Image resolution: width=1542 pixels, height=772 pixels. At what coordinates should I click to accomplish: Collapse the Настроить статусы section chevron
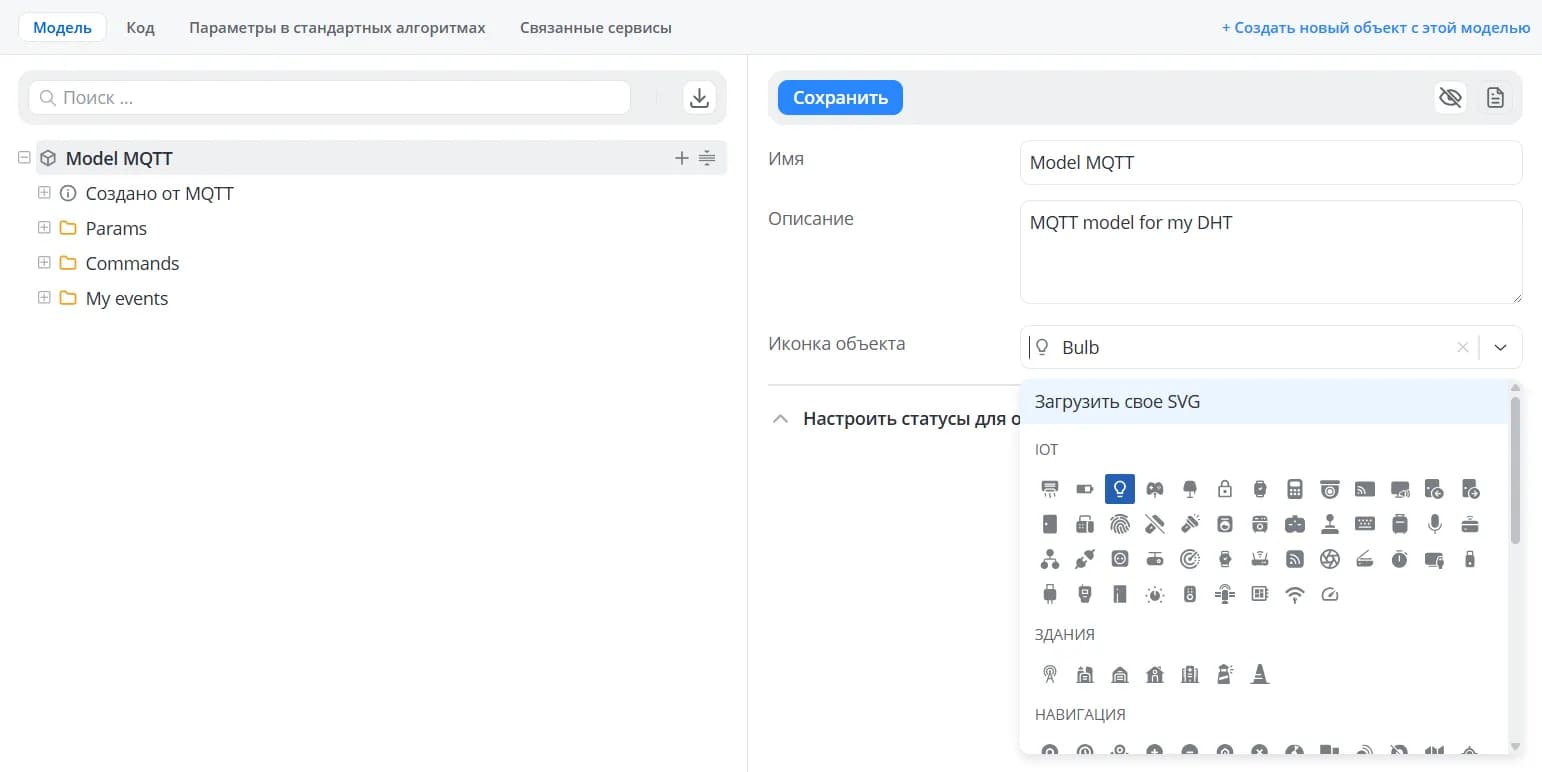click(780, 419)
